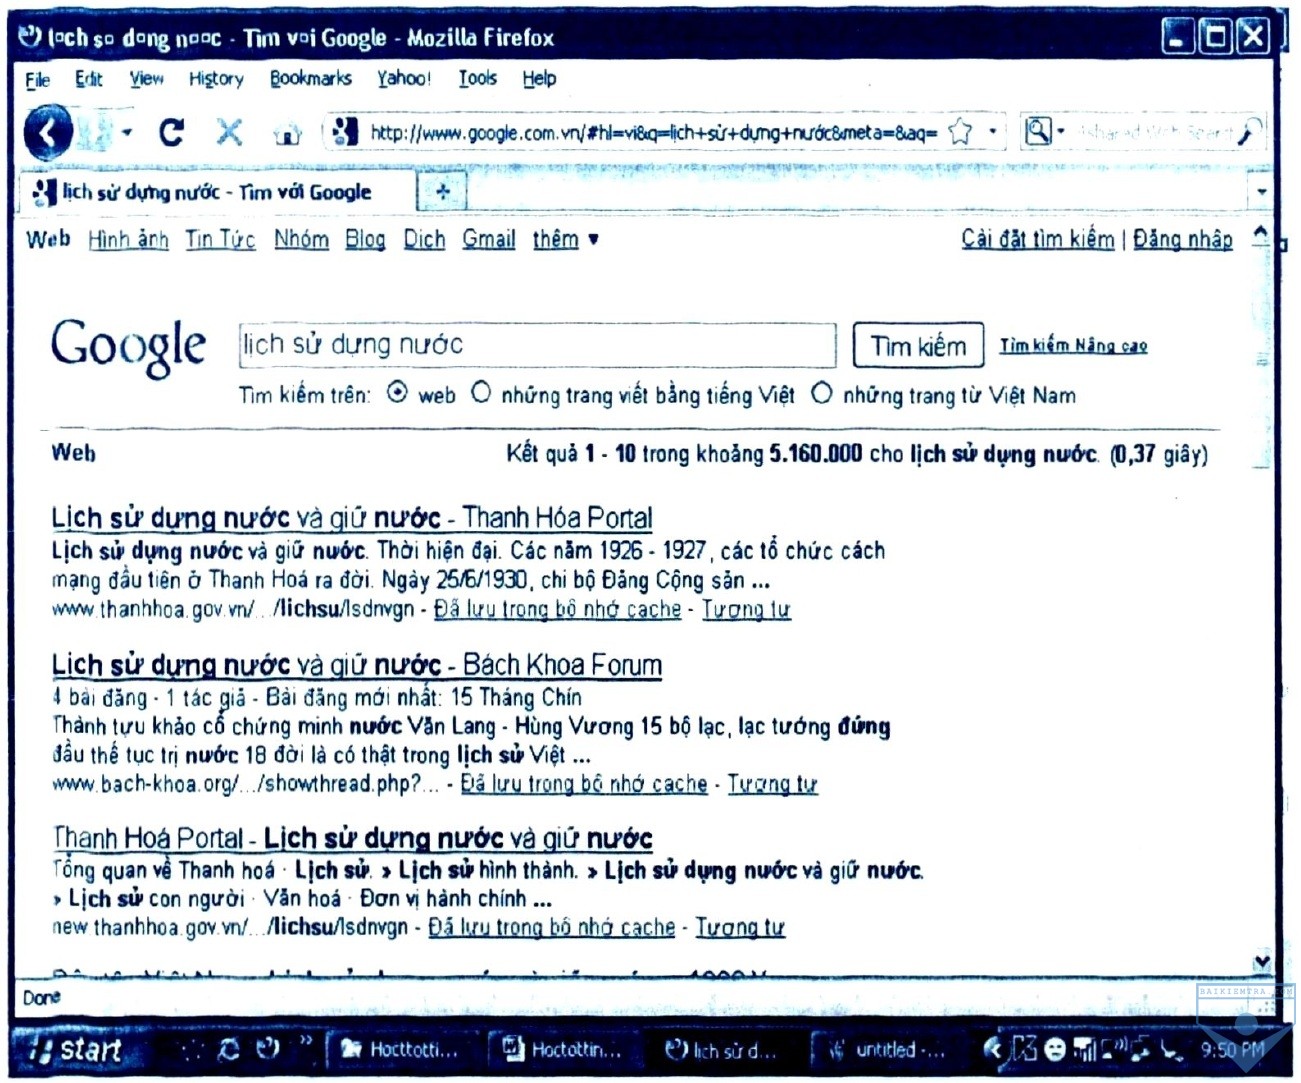Open the Tools menu
This screenshot has height=1083, width=1301.
(x=478, y=78)
